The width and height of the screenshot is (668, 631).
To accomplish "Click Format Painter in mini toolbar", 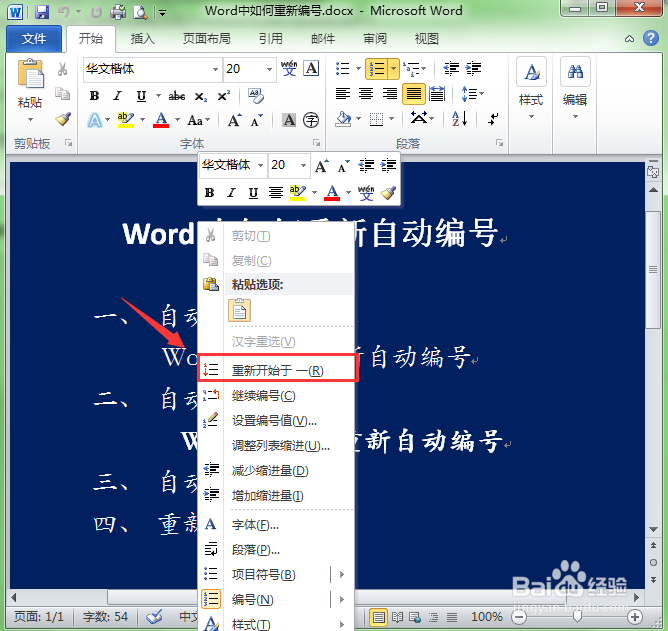I will click(388, 193).
